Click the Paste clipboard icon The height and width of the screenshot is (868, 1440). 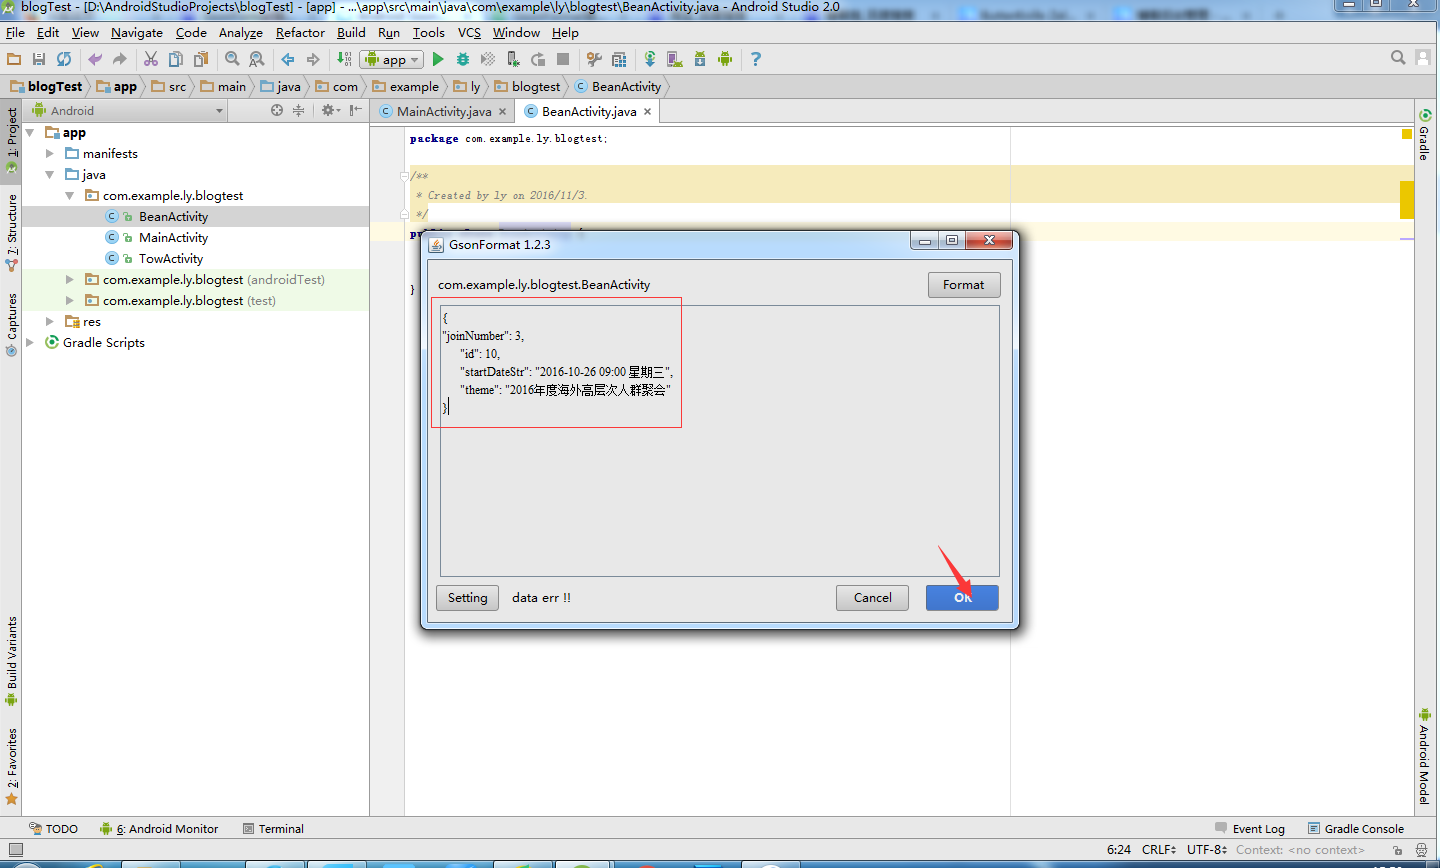201,59
